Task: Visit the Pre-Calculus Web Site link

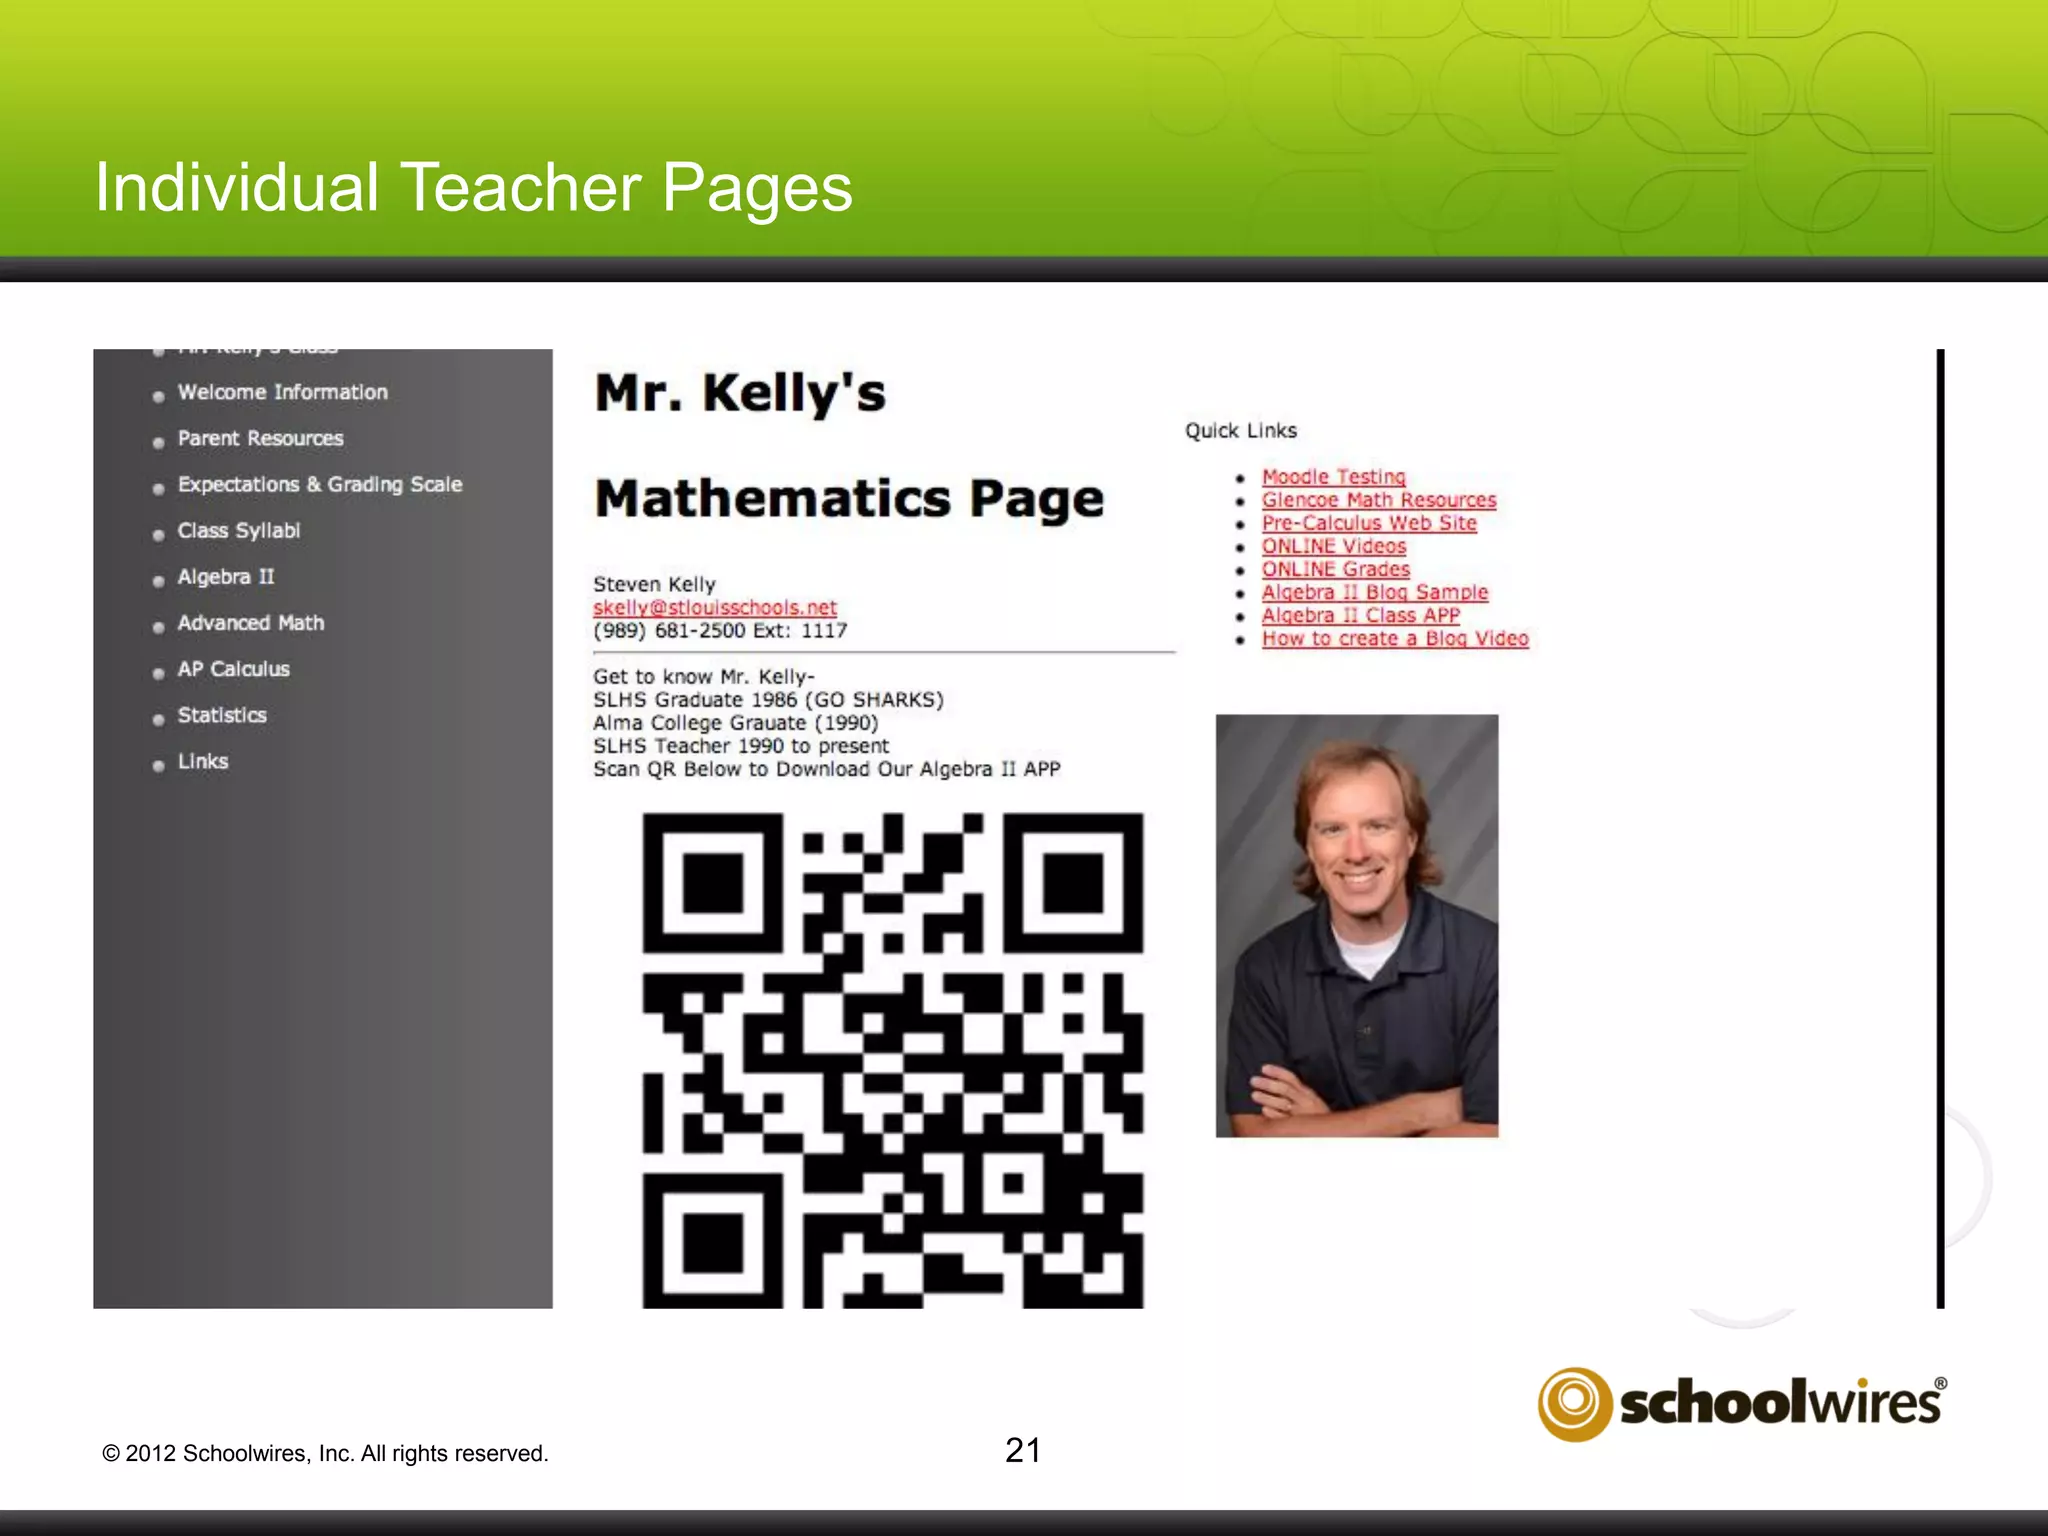Action: click(1369, 523)
